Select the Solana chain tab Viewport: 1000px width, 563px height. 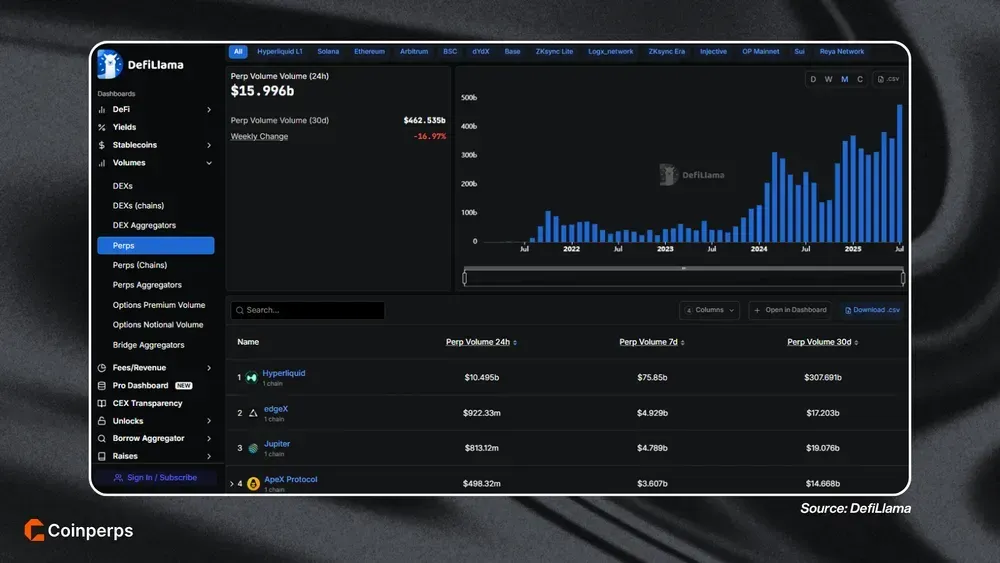click(328, 52)
